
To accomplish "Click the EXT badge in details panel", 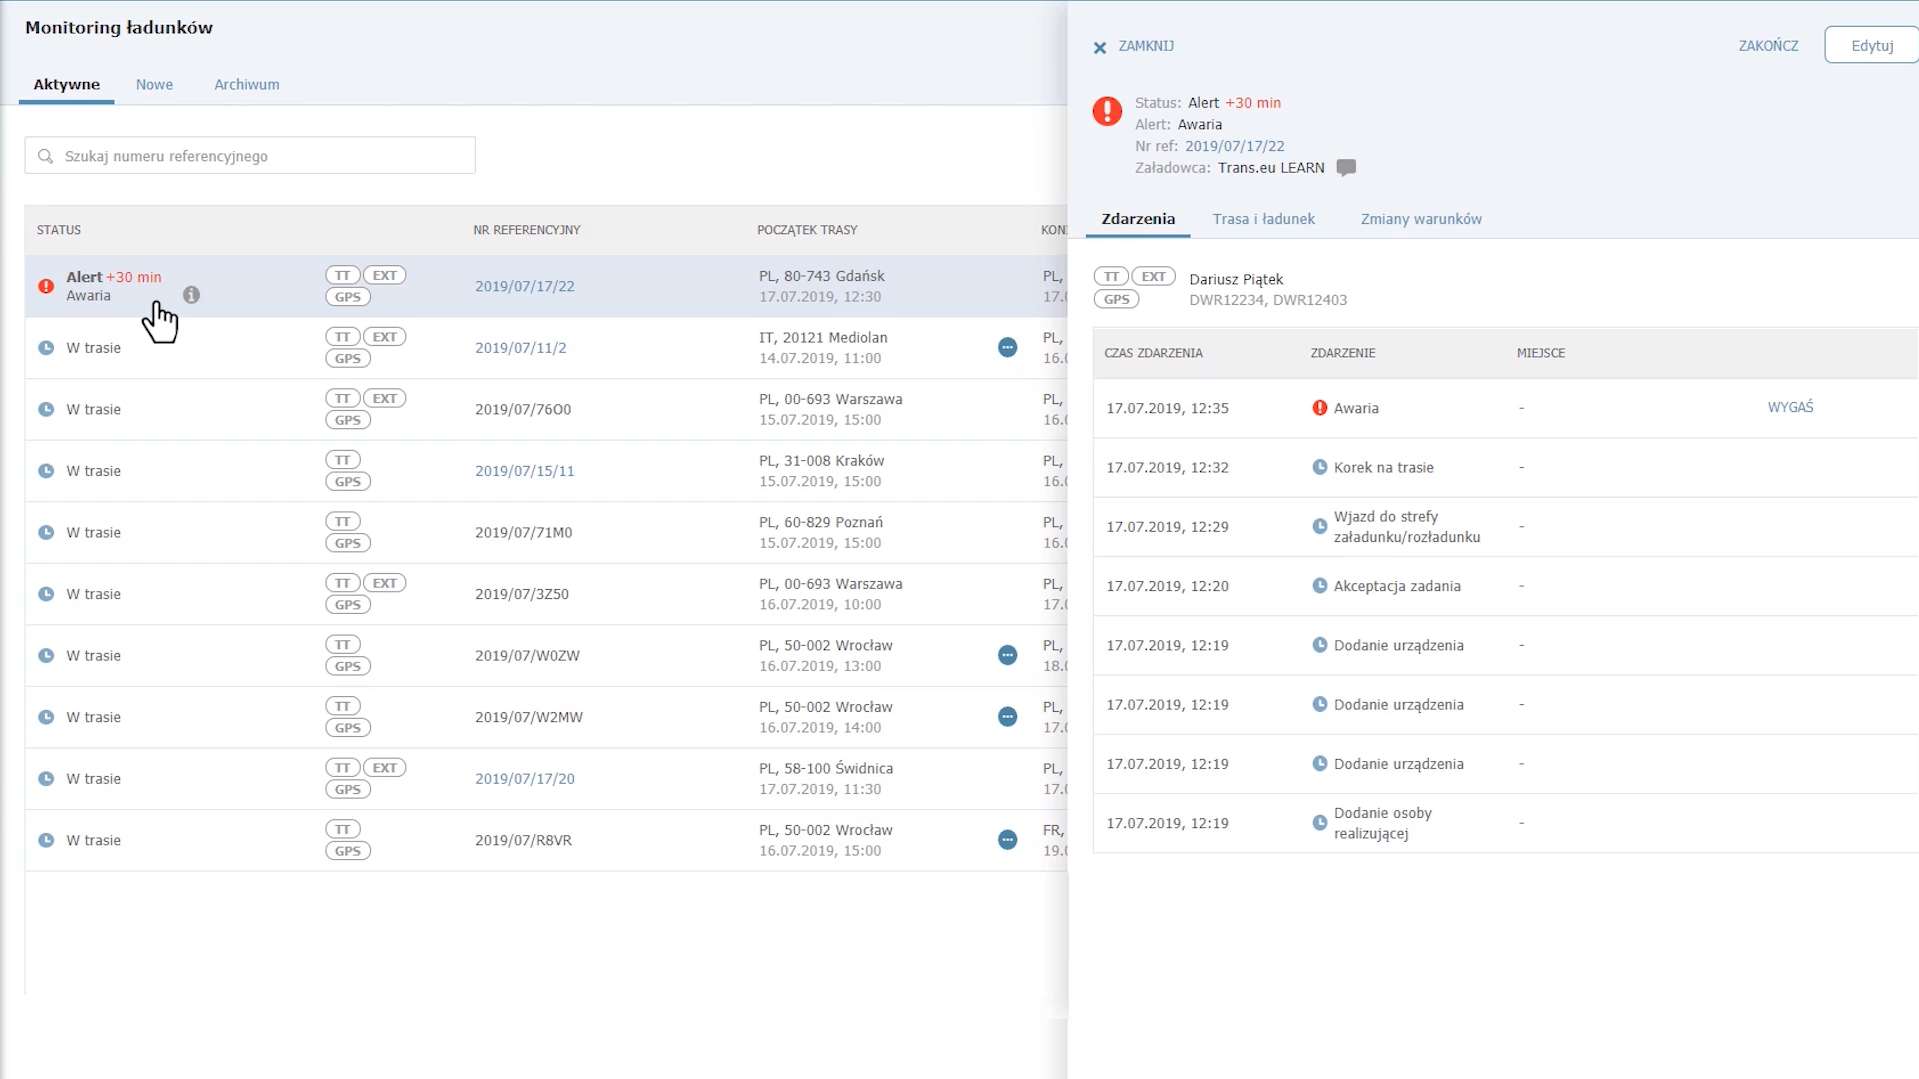I will click(x=1154, y=277).
